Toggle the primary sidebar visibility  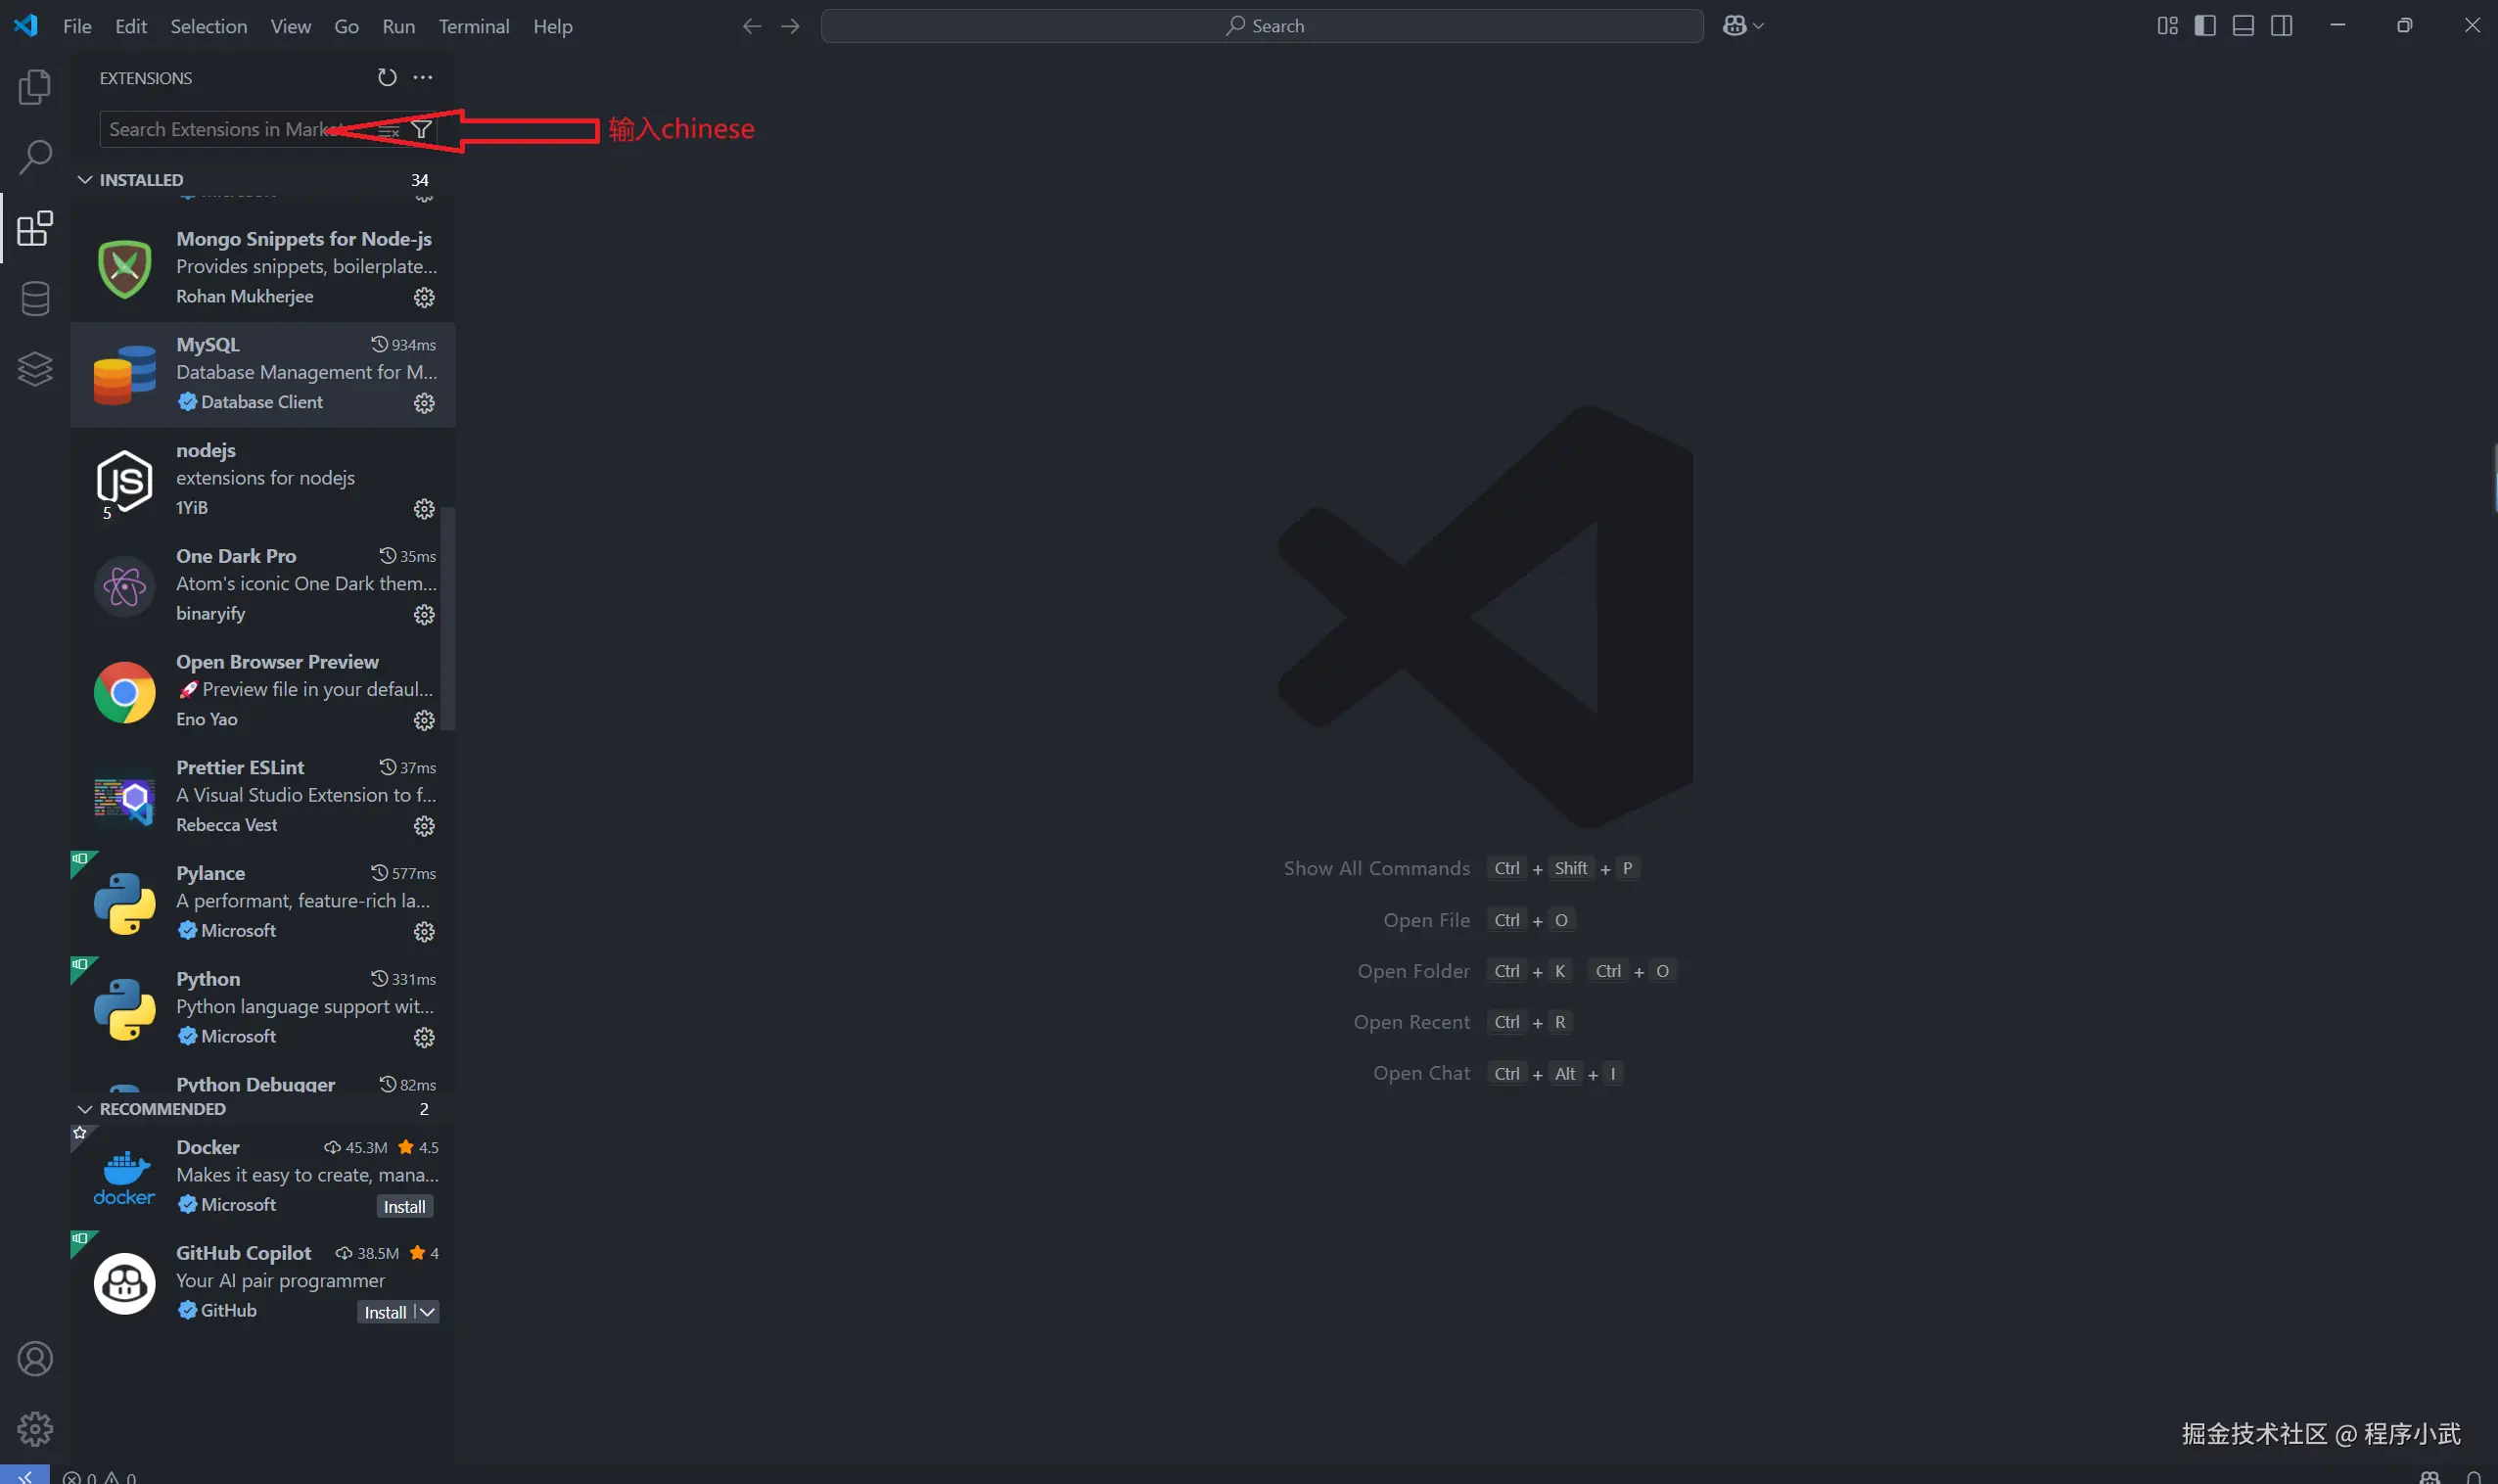(2205, 26)
